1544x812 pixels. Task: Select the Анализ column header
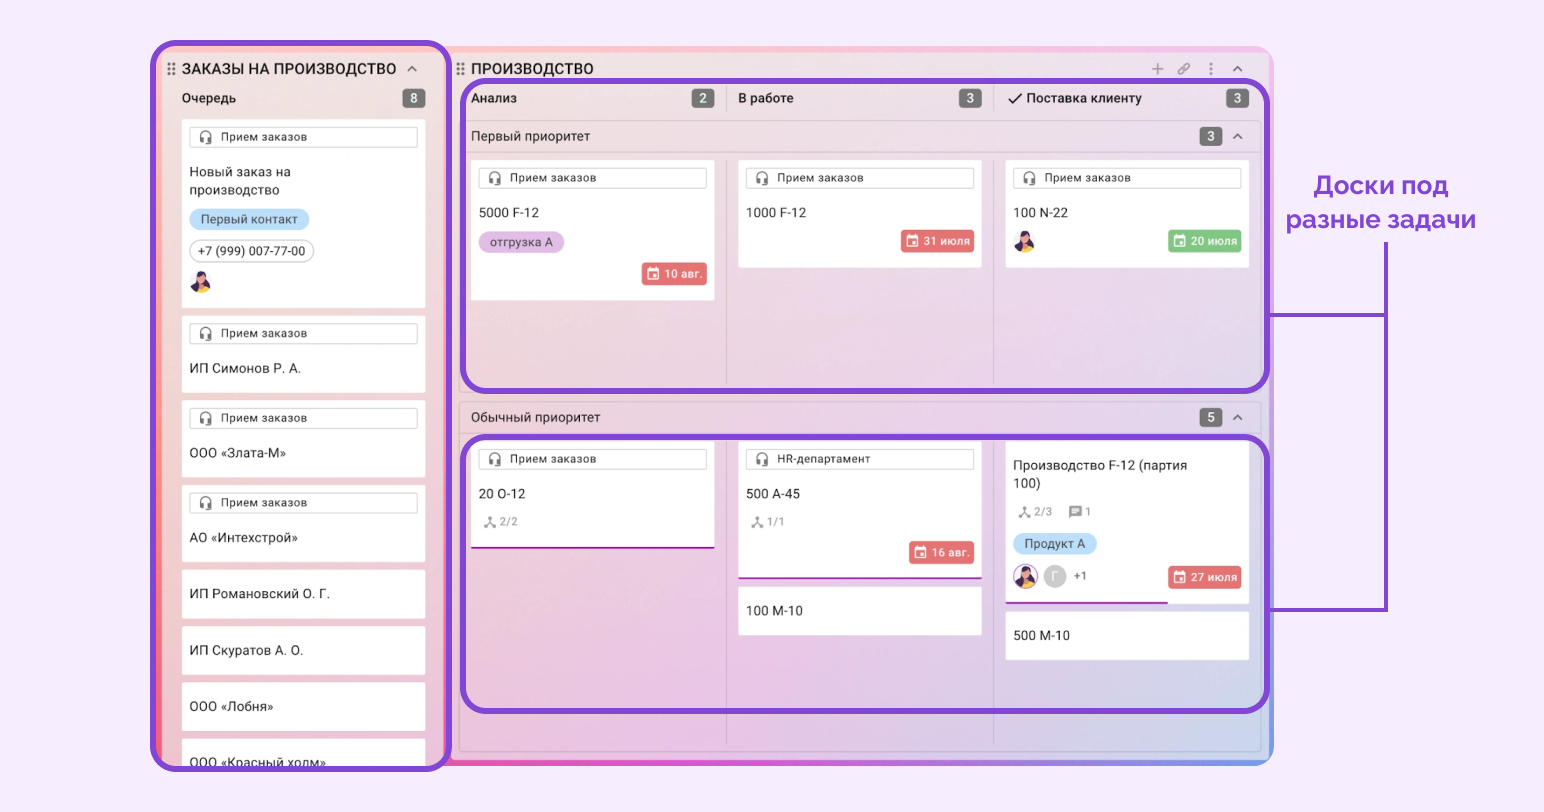coord(494,98)
